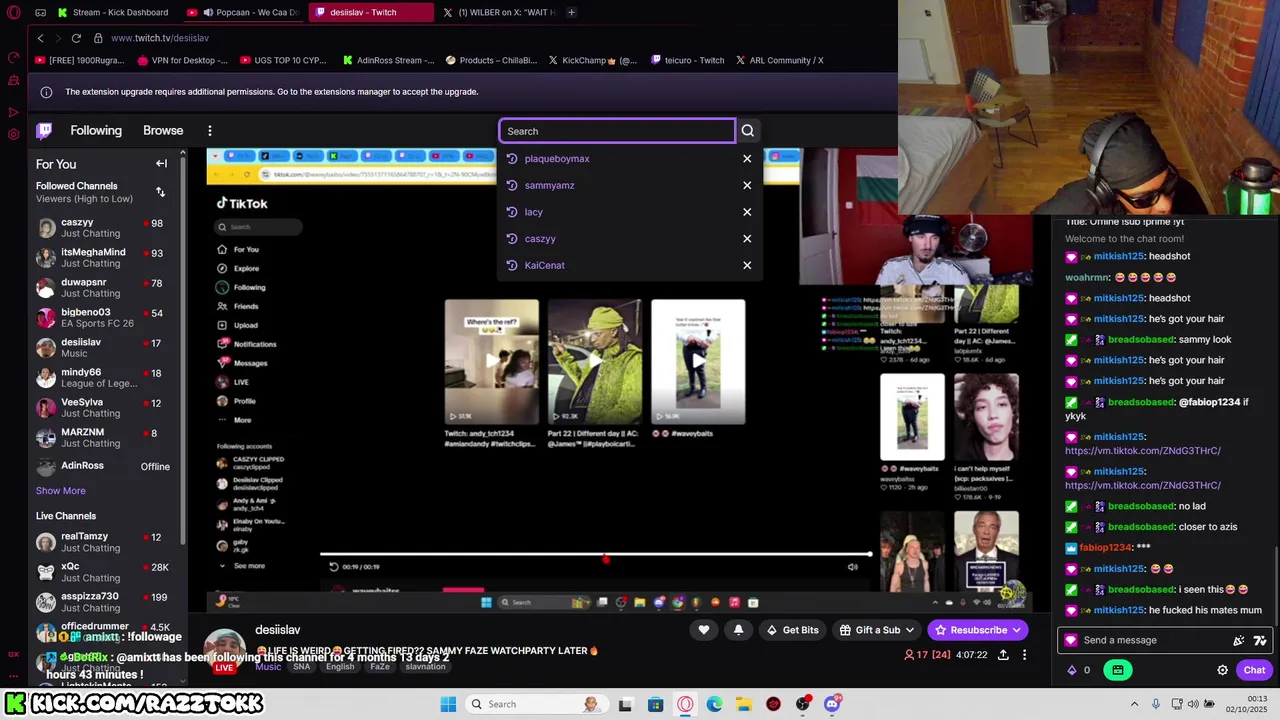This screenshot has height=720, width=1280.
Task: Open the first tiktok link in chat
Action: tap(1143, 451)
